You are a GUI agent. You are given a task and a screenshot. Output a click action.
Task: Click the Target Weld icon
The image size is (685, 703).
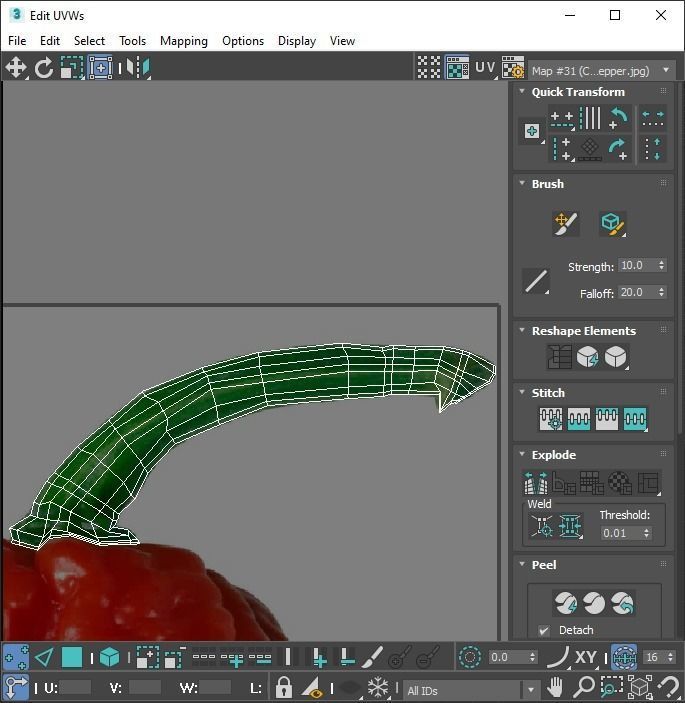(542, 525)
